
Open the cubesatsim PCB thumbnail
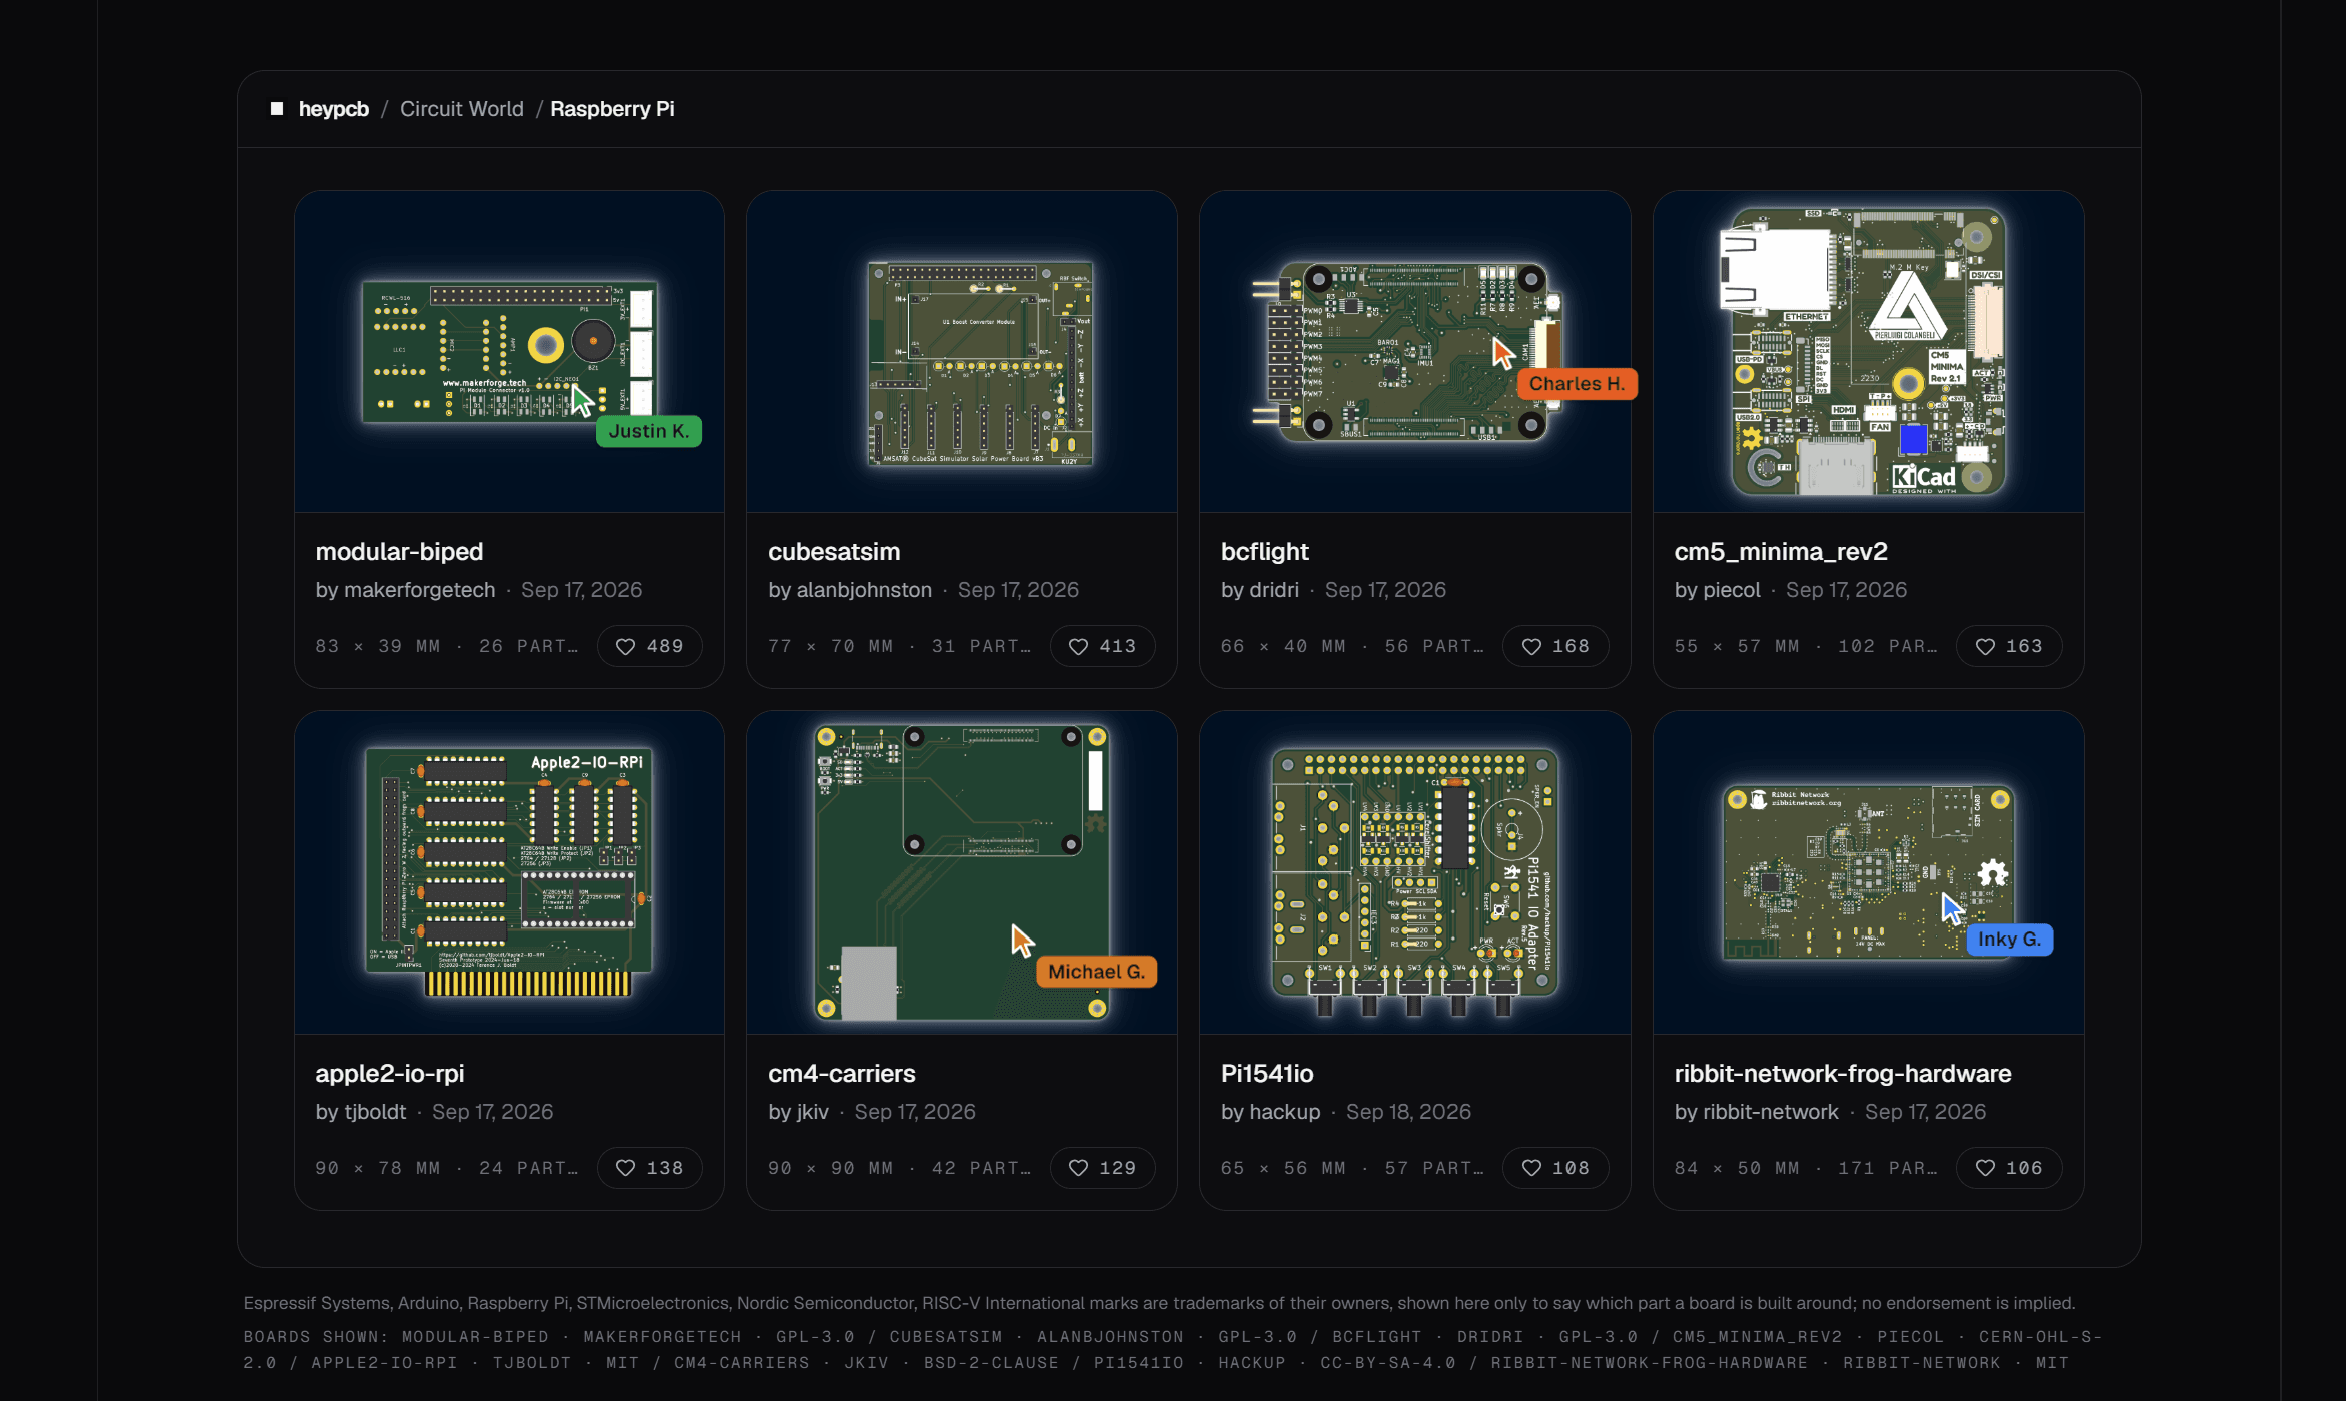pos(962,352)
